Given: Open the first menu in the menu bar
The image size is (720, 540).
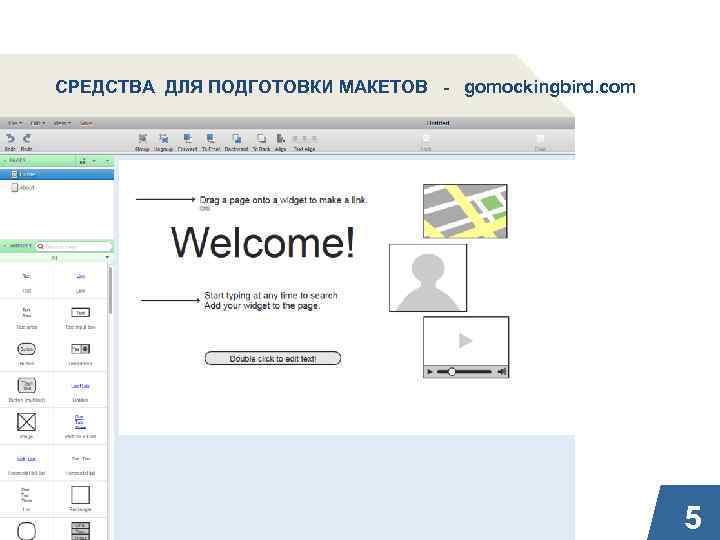Looking at the screenshot, I should (x=15, y=123).
